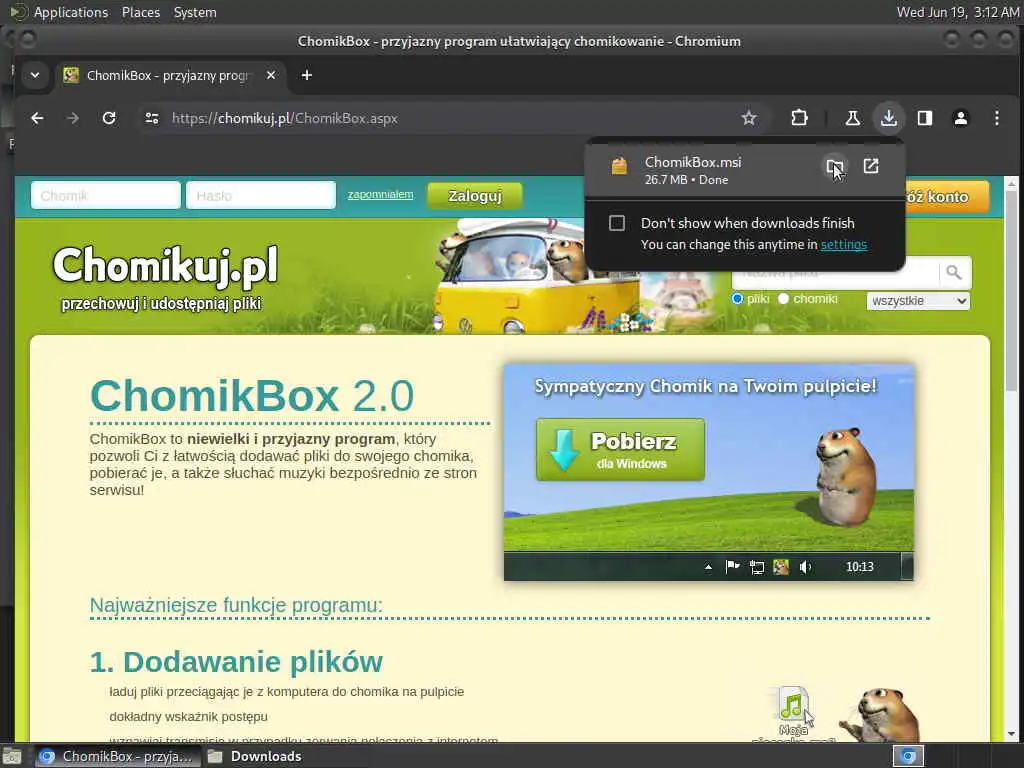Click the ChomikBox 2.0 heading
The image size is (1024, 768).
pyautogui.click(x=252, y=395)
